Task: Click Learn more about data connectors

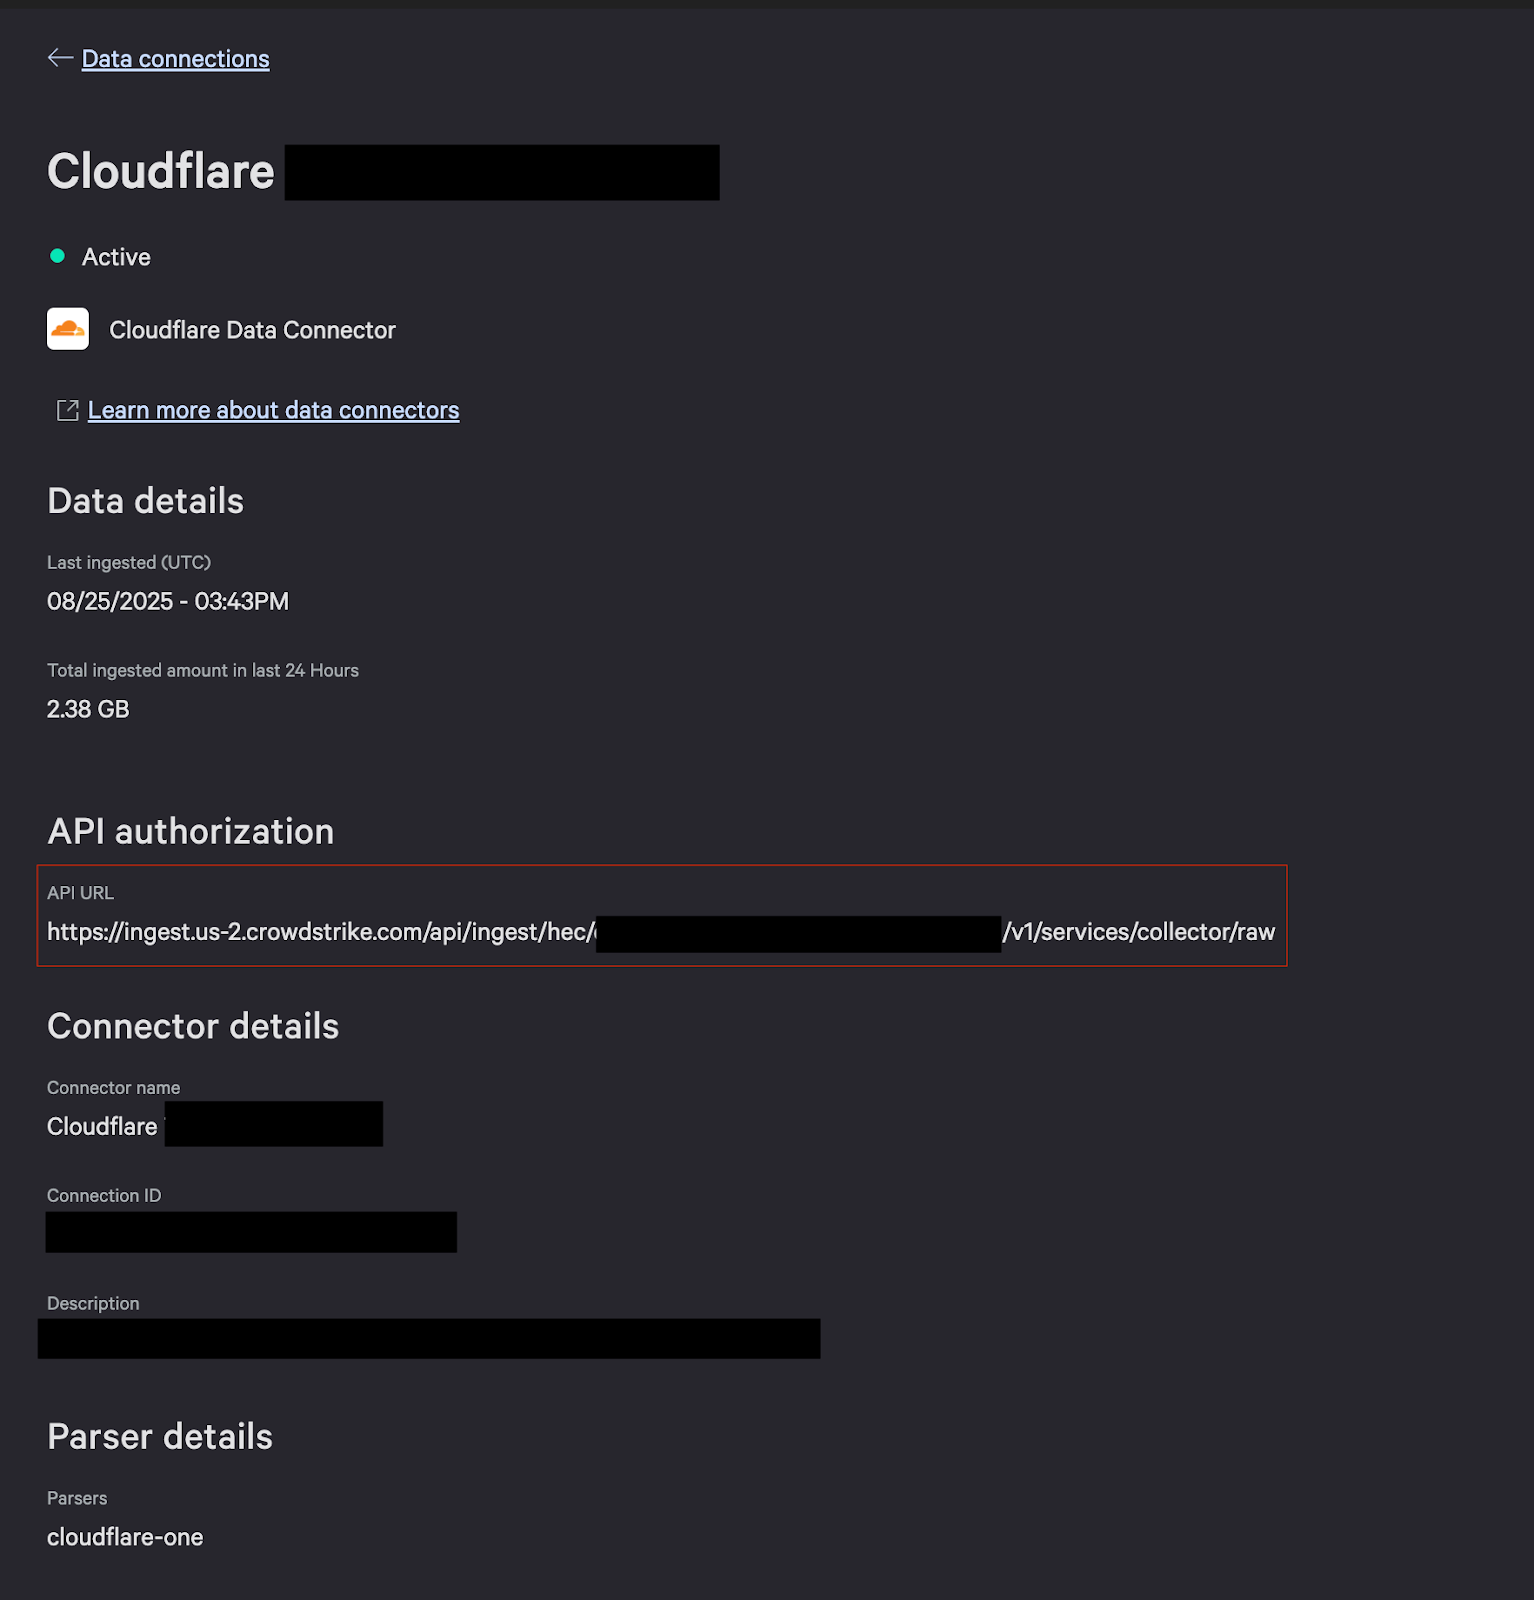Action: [x=273, y=410]
